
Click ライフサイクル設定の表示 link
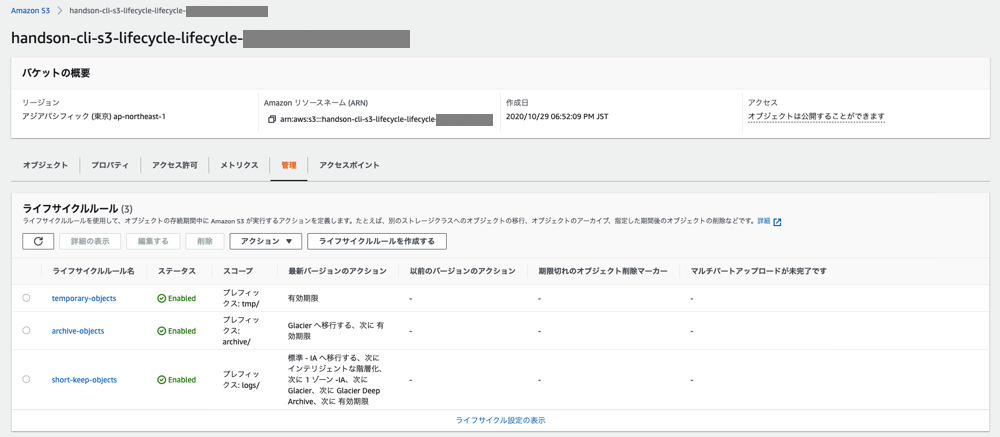tap(500, 421)
